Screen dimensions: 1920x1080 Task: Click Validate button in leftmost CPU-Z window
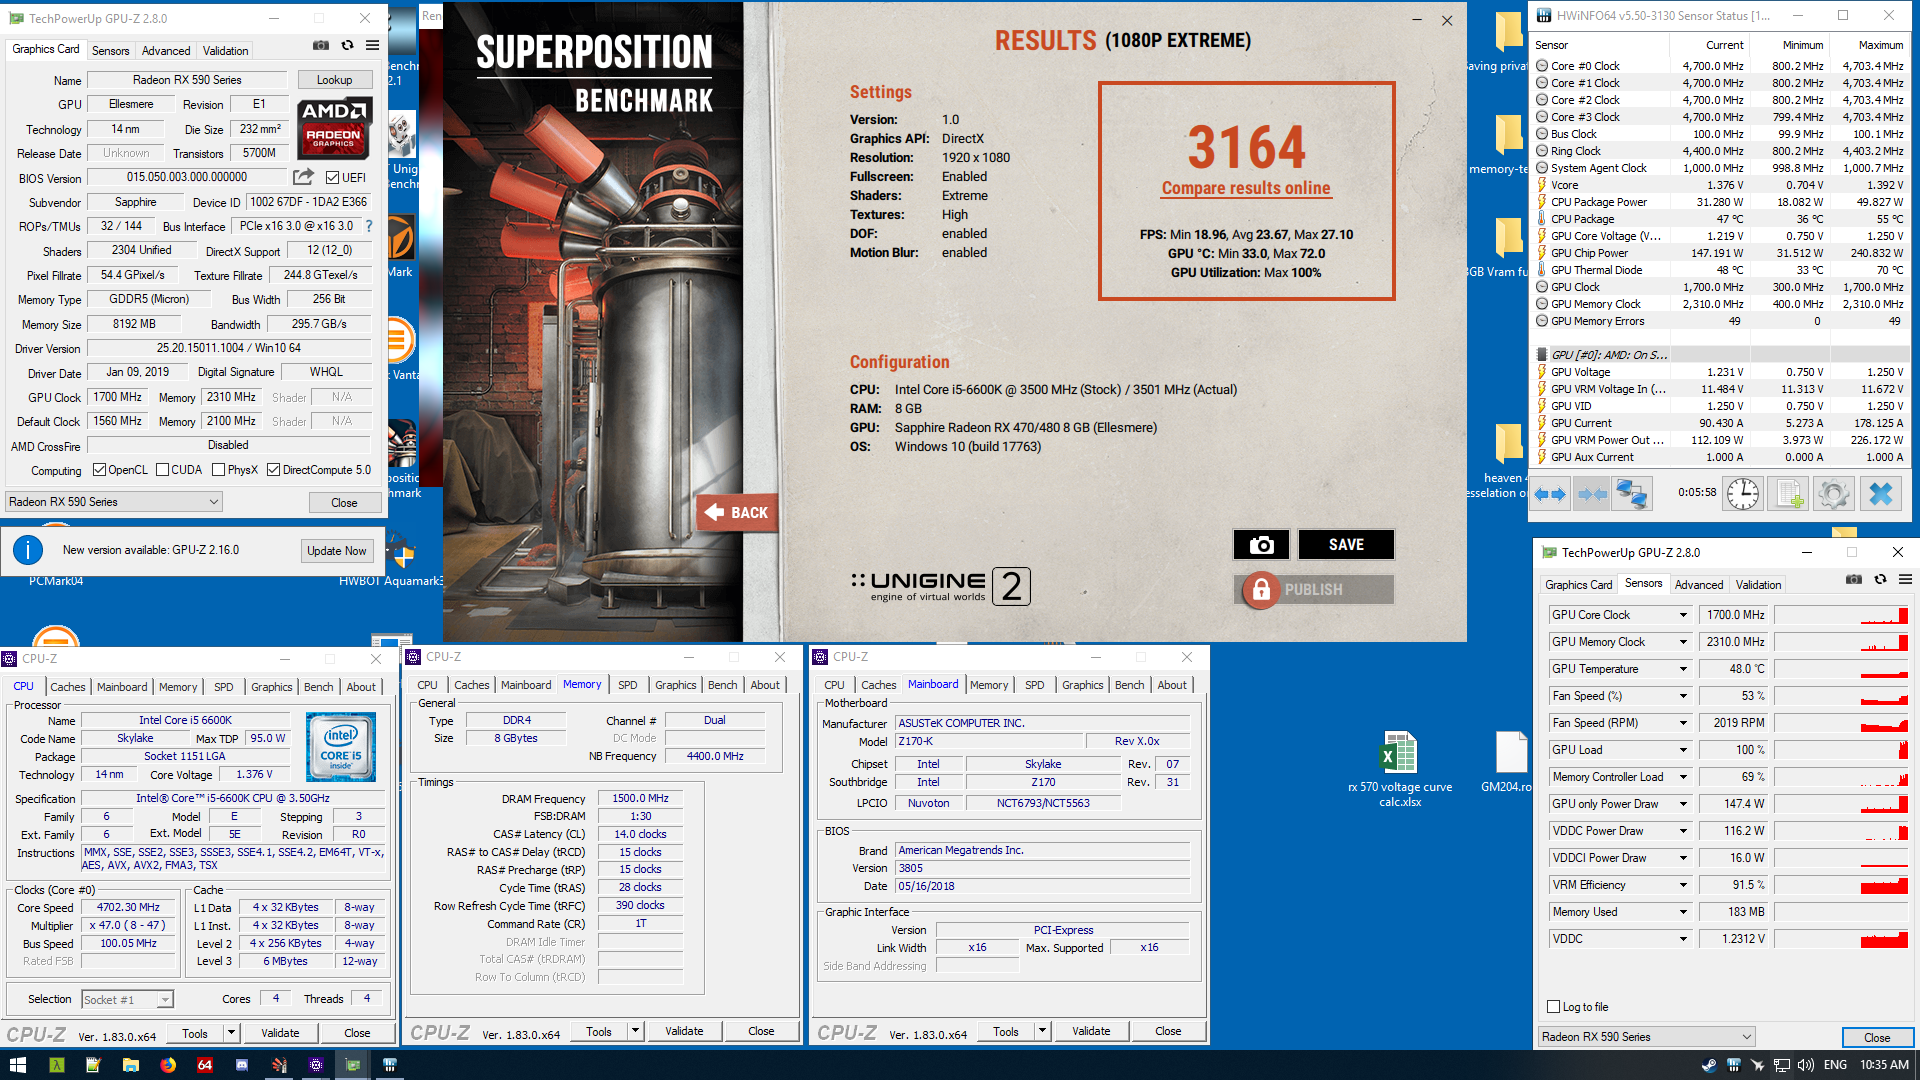[x=280, y=1033]
